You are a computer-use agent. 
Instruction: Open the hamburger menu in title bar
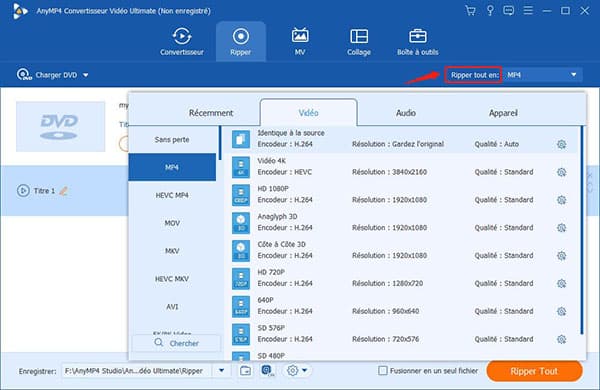[x=528, y=10]
